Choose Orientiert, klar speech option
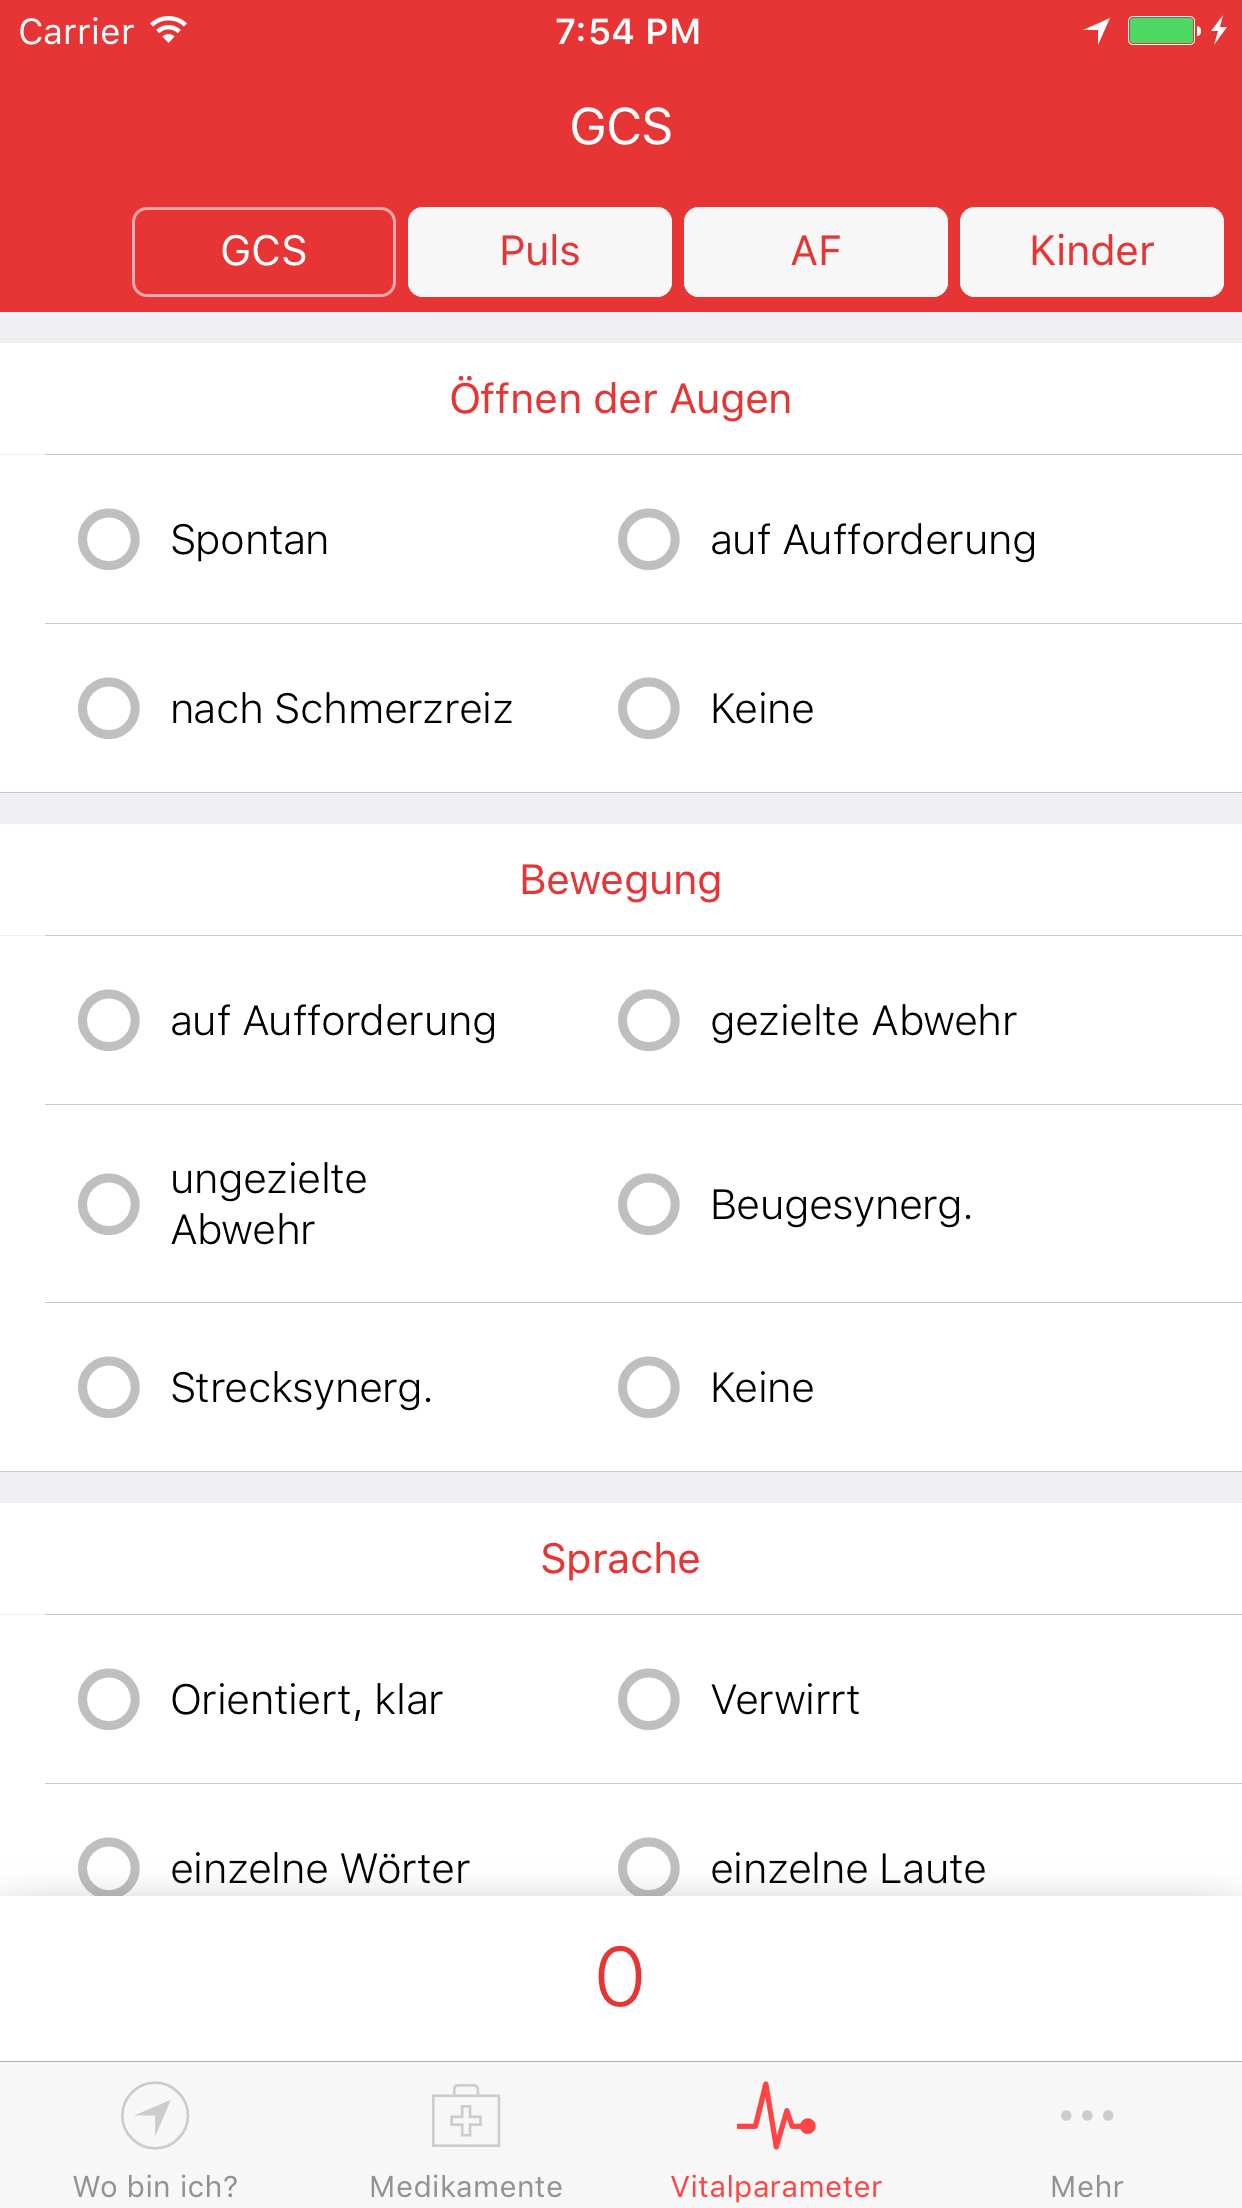 coord(109,1699)
